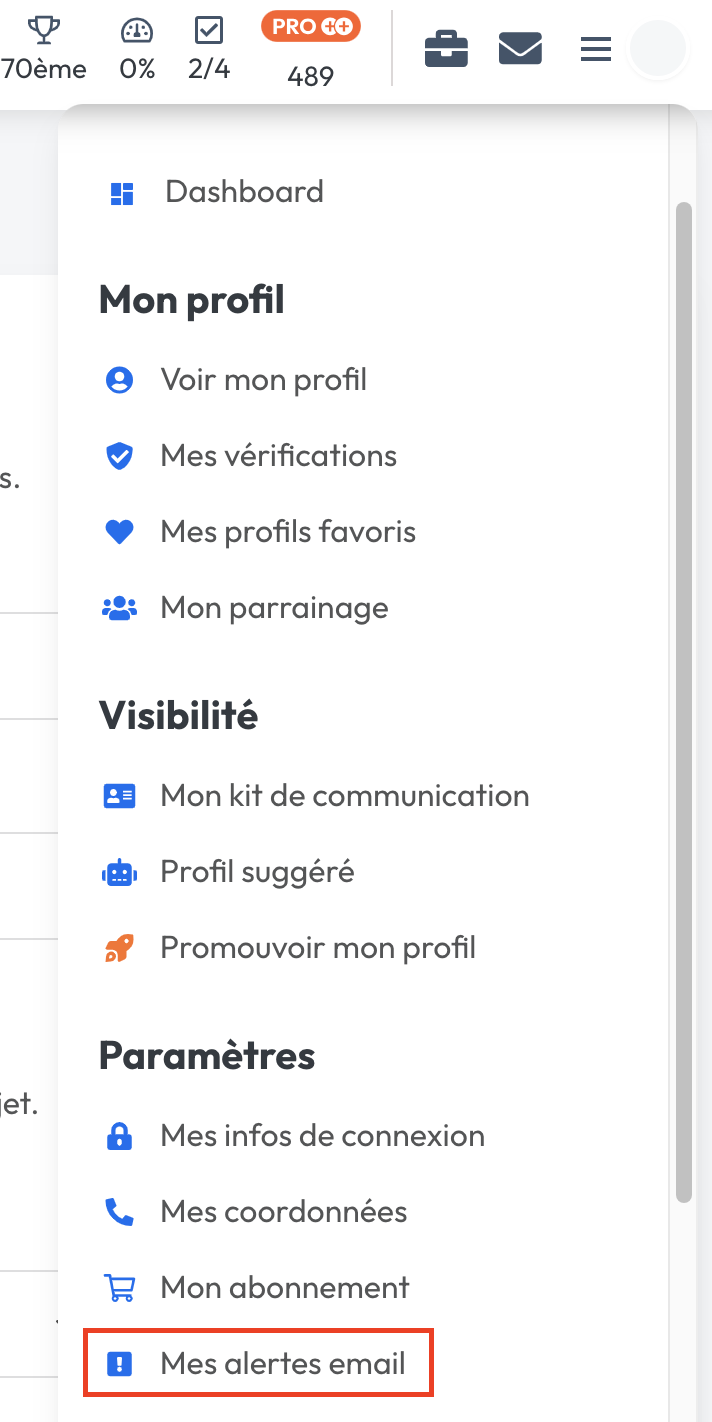Click the PRO badge

pyautogui.click(x=311, y=27)
